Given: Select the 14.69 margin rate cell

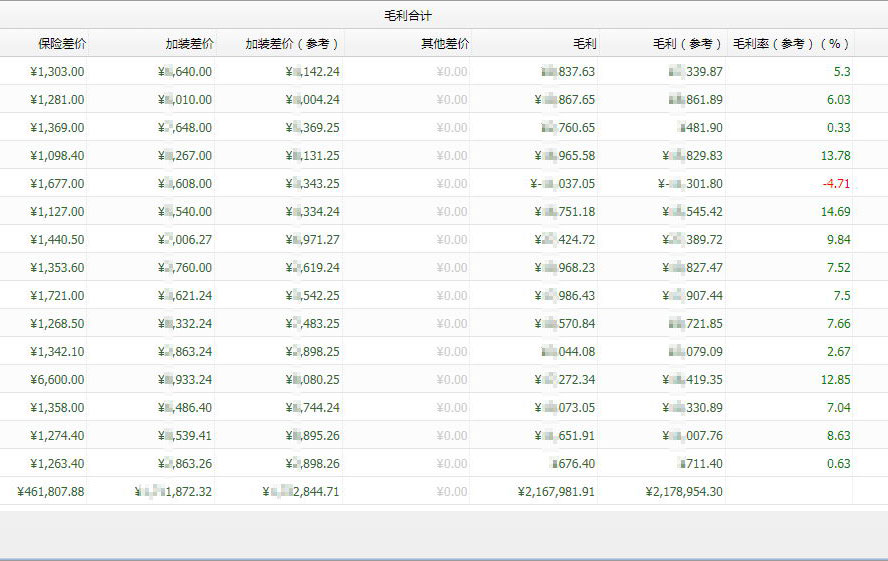Looking at the screenshot, I should pos(835,212).
